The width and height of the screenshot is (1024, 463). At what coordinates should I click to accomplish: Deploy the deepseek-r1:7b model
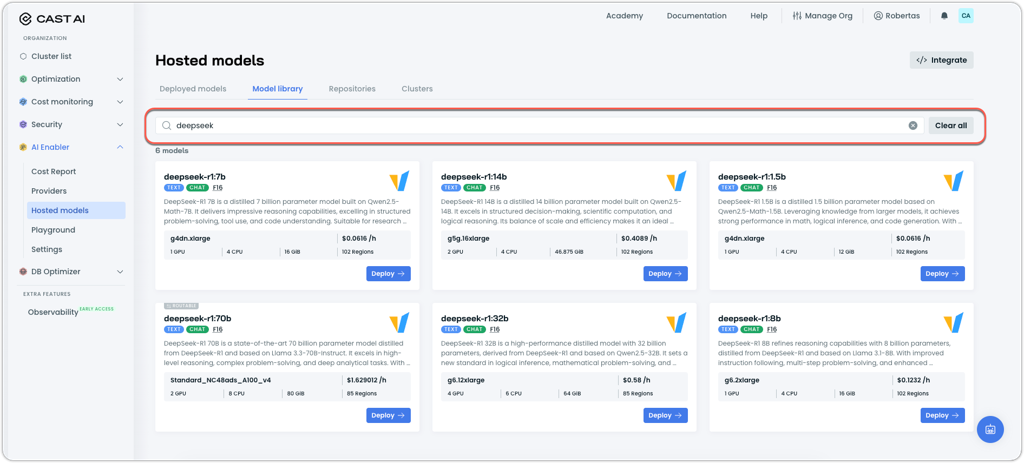(x=389, y=274)
